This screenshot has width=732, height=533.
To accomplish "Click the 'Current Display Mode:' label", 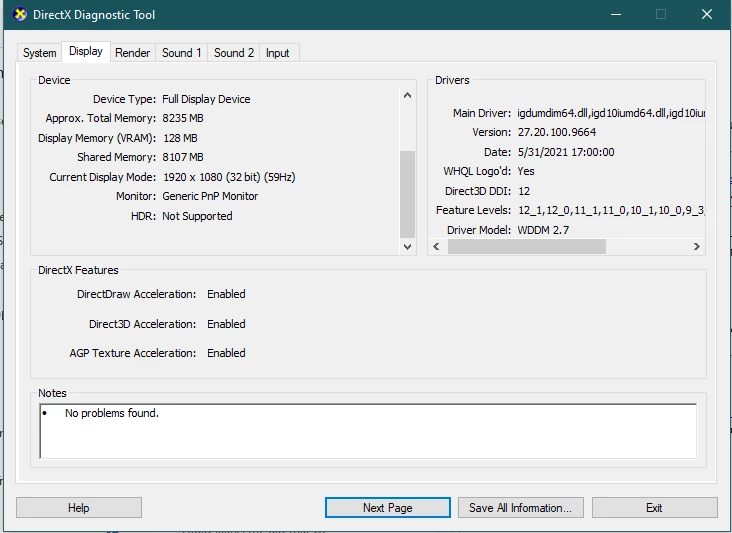I will [103, 177].
